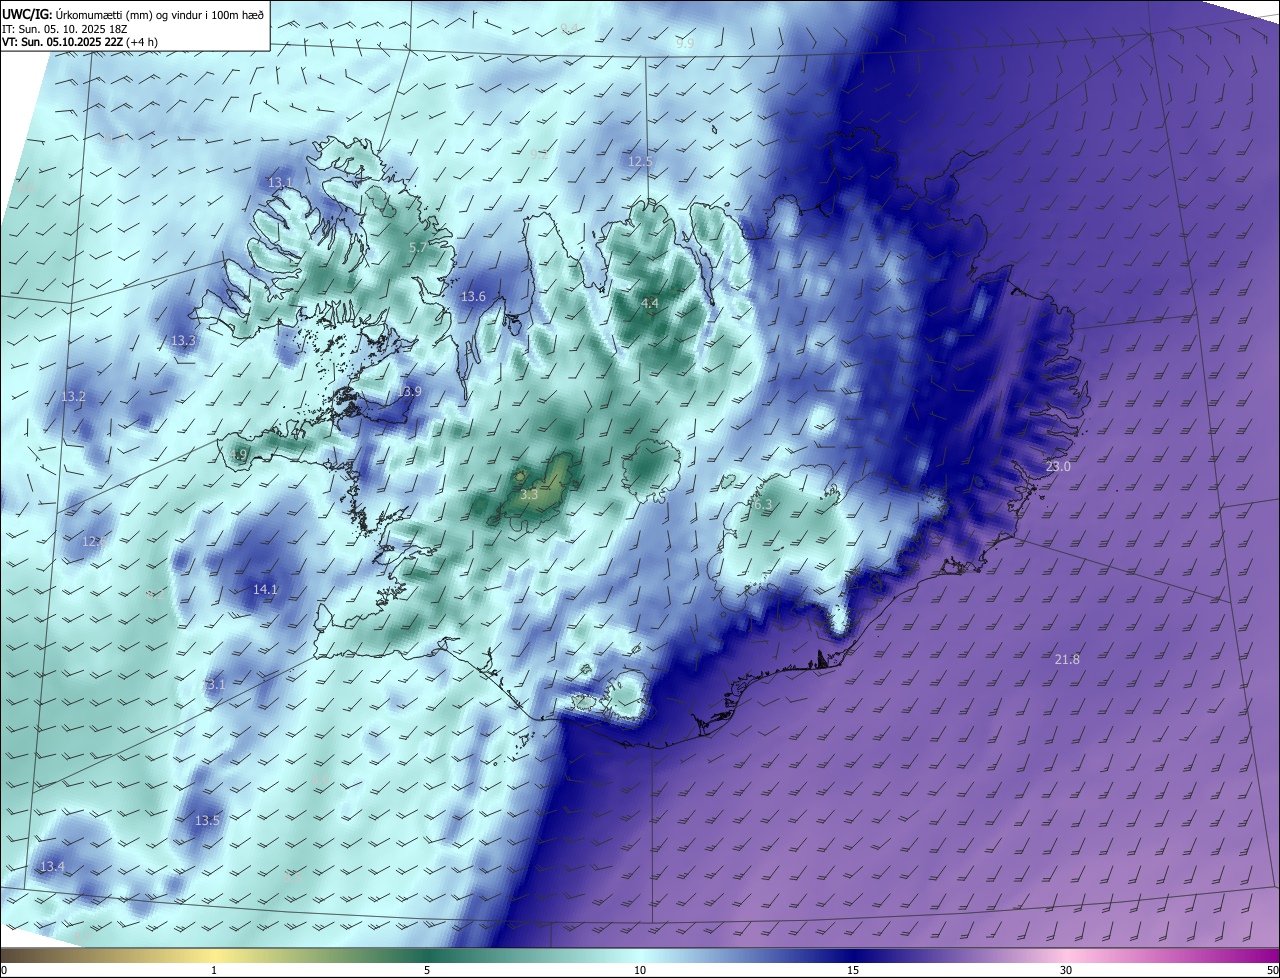This screenshot has height=978, width=1280.
Task: Select the 12.5 map value
Action: [x=640, y=162]
